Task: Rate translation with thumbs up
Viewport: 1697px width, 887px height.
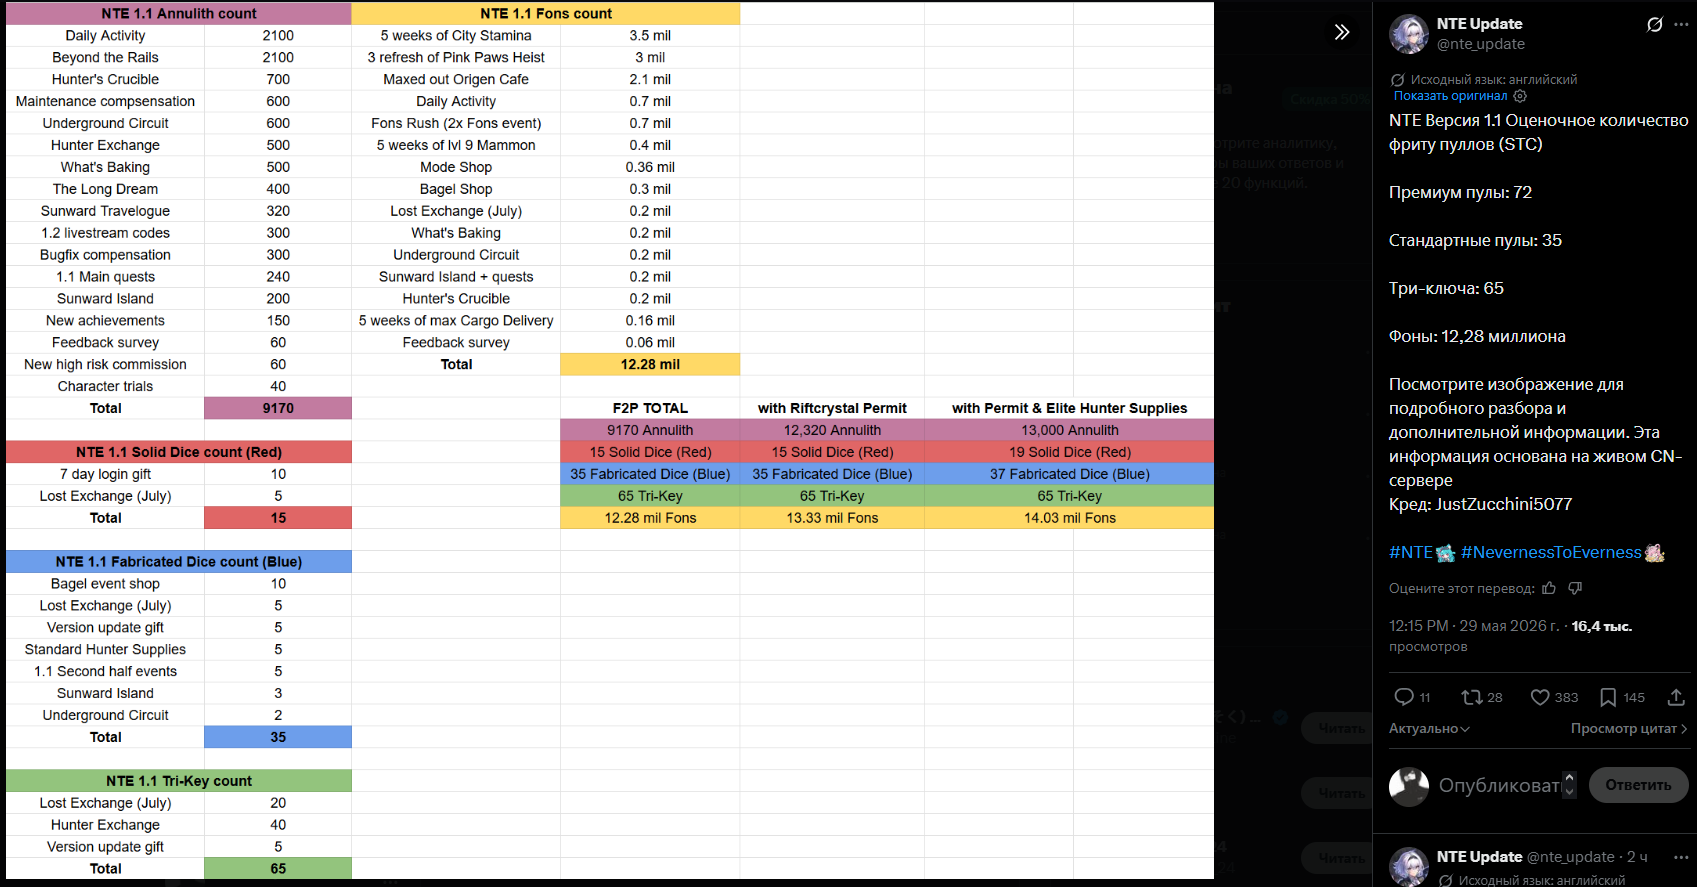Action: 1549,588
